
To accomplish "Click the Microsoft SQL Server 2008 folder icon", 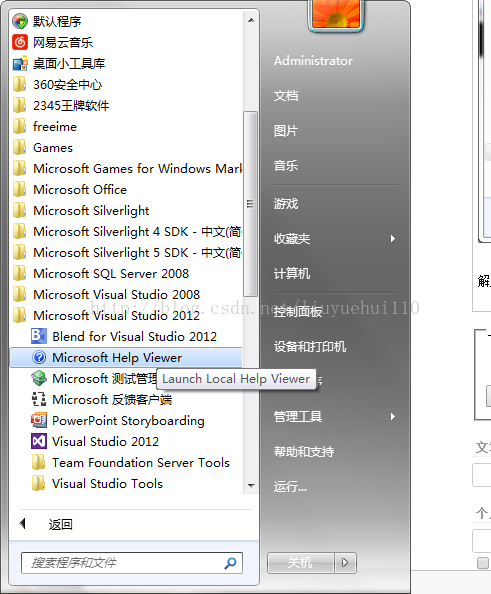I will click(20, 273).
